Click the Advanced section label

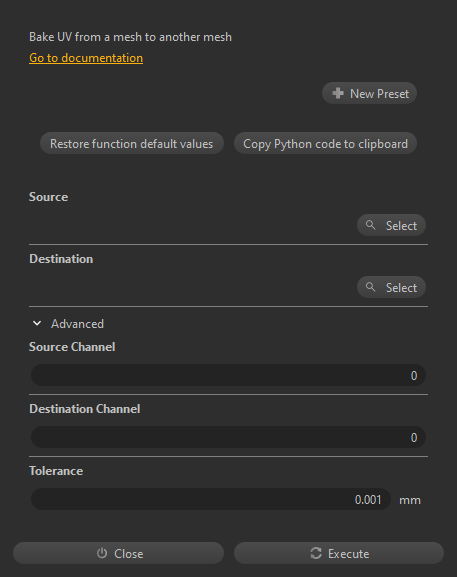coord(77,324)
